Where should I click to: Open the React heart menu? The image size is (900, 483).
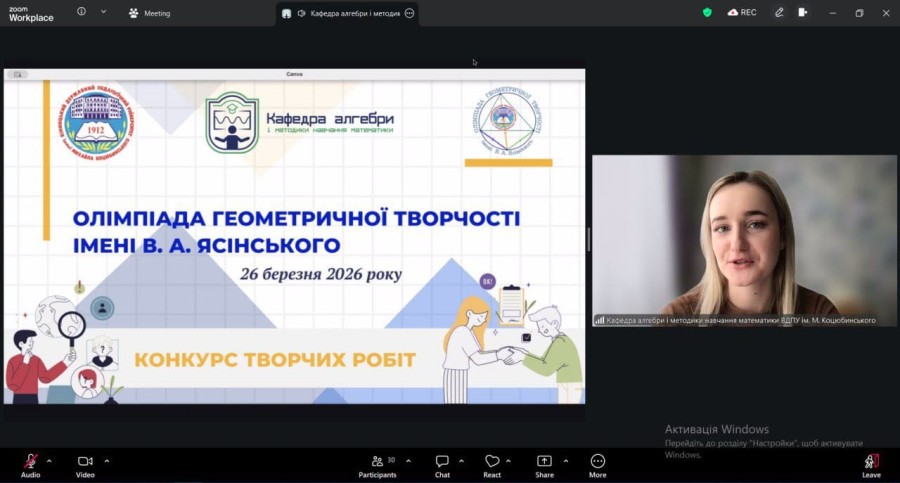[x=492, y=465]
